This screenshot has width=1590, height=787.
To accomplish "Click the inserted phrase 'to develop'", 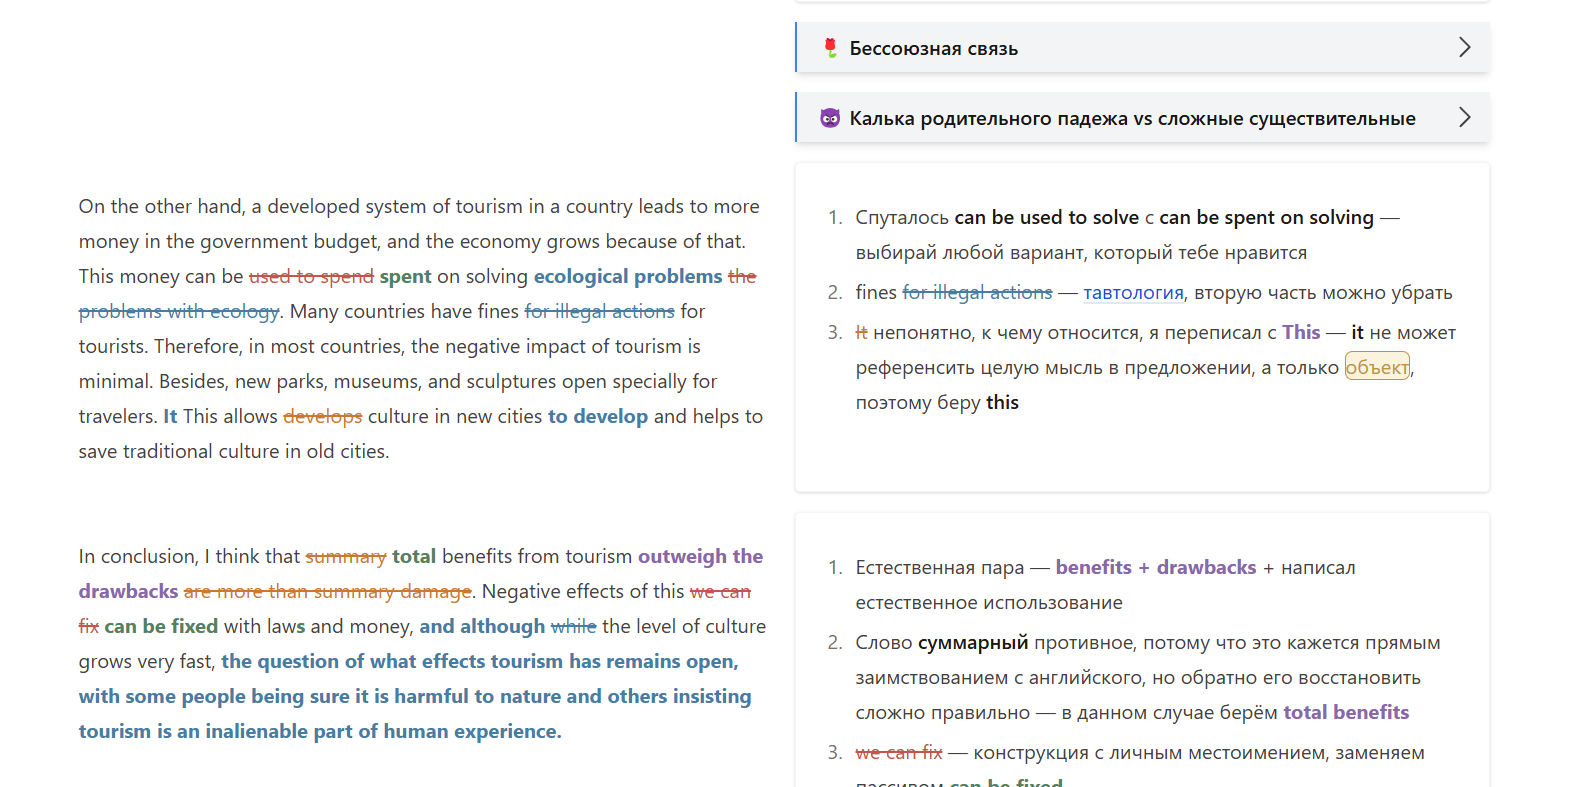I will coord(597,417).
